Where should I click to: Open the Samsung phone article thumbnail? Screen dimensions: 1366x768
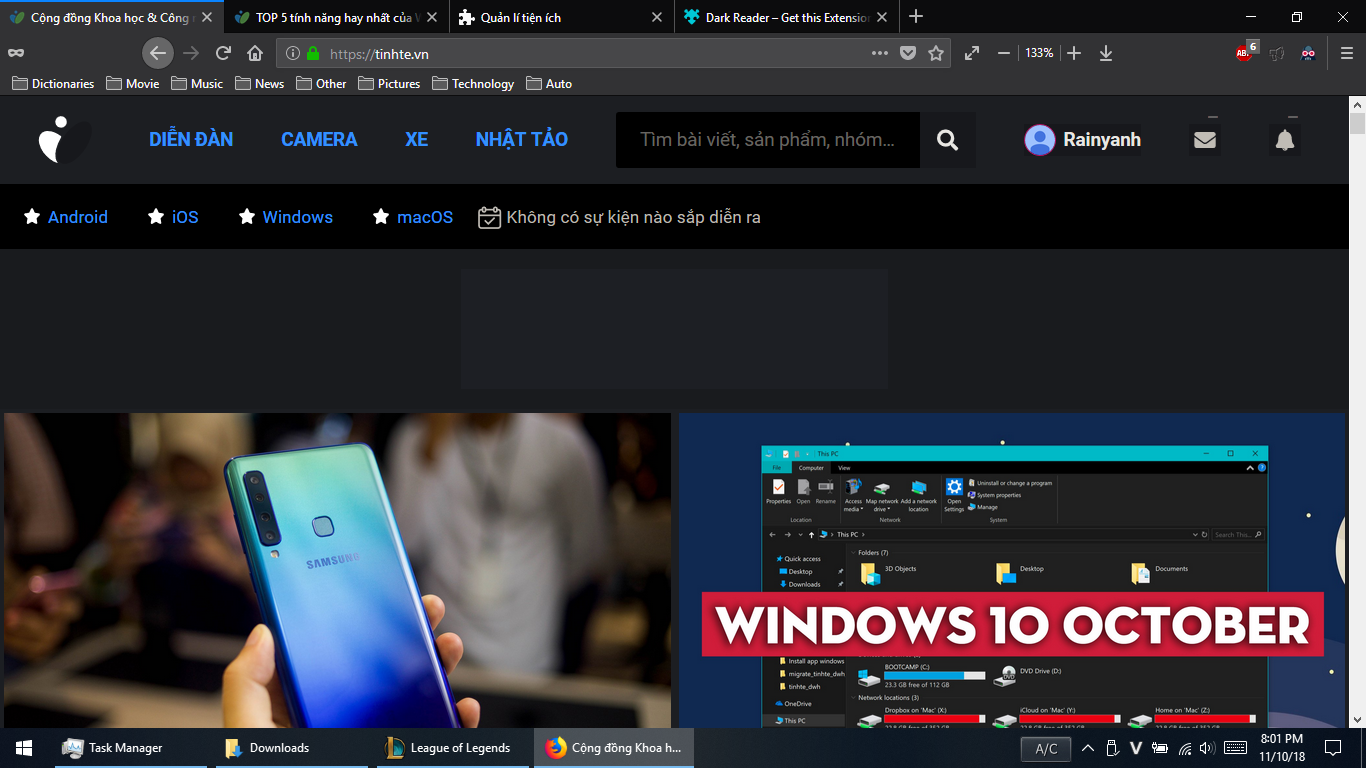(337, 571)
